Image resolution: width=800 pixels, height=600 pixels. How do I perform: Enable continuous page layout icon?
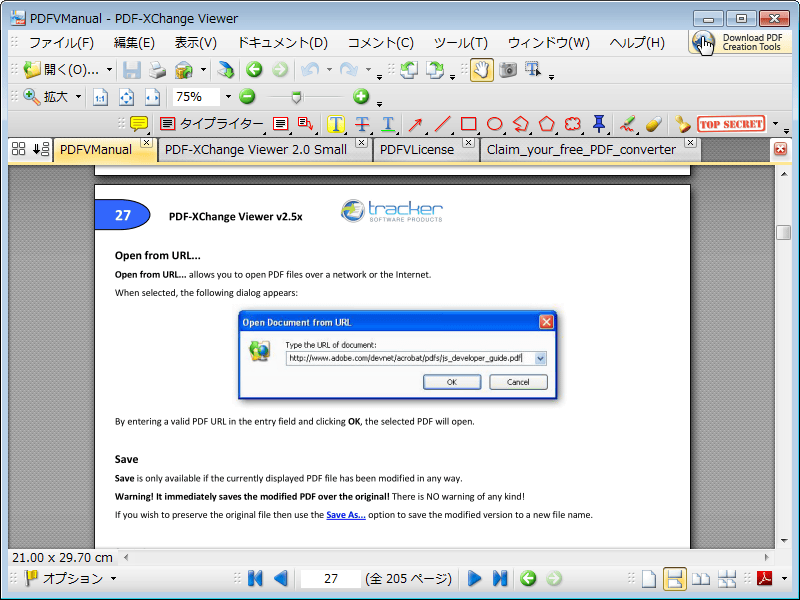click(674, 579)
